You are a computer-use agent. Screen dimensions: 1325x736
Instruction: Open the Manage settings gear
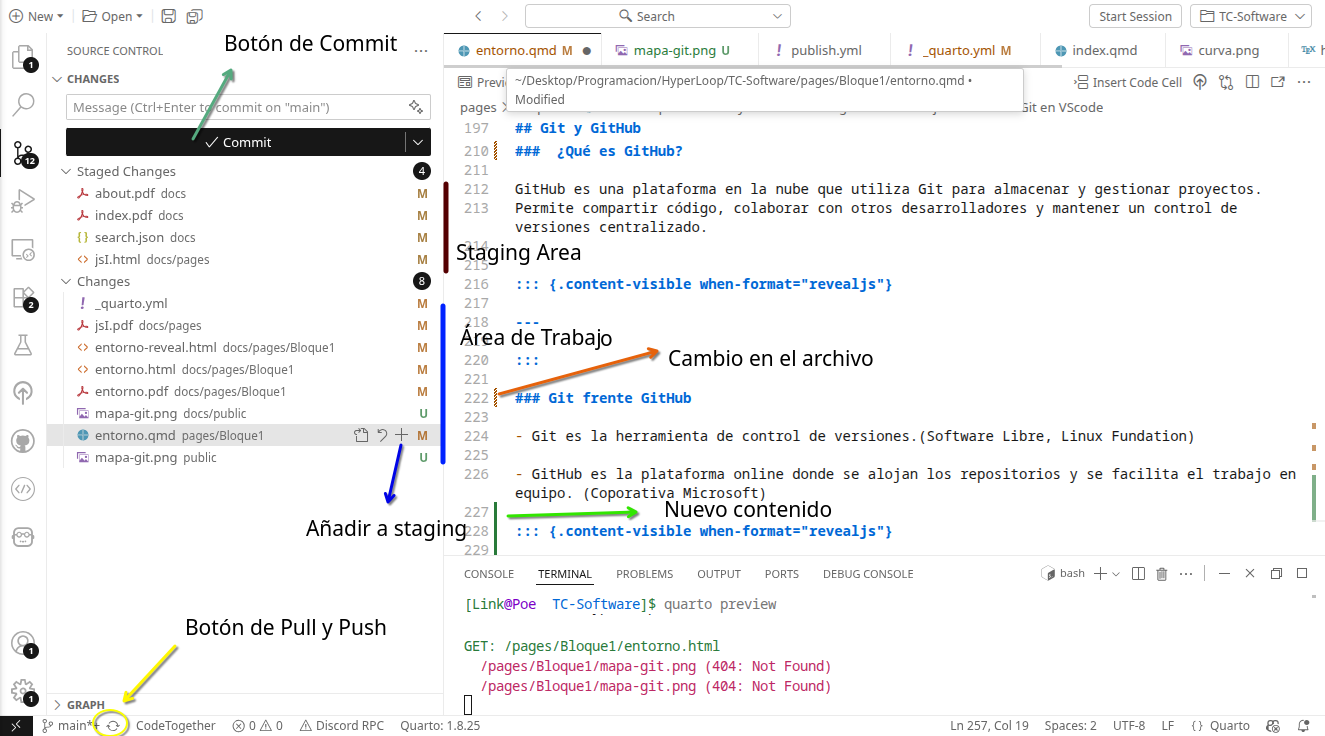tap(22, 690)
